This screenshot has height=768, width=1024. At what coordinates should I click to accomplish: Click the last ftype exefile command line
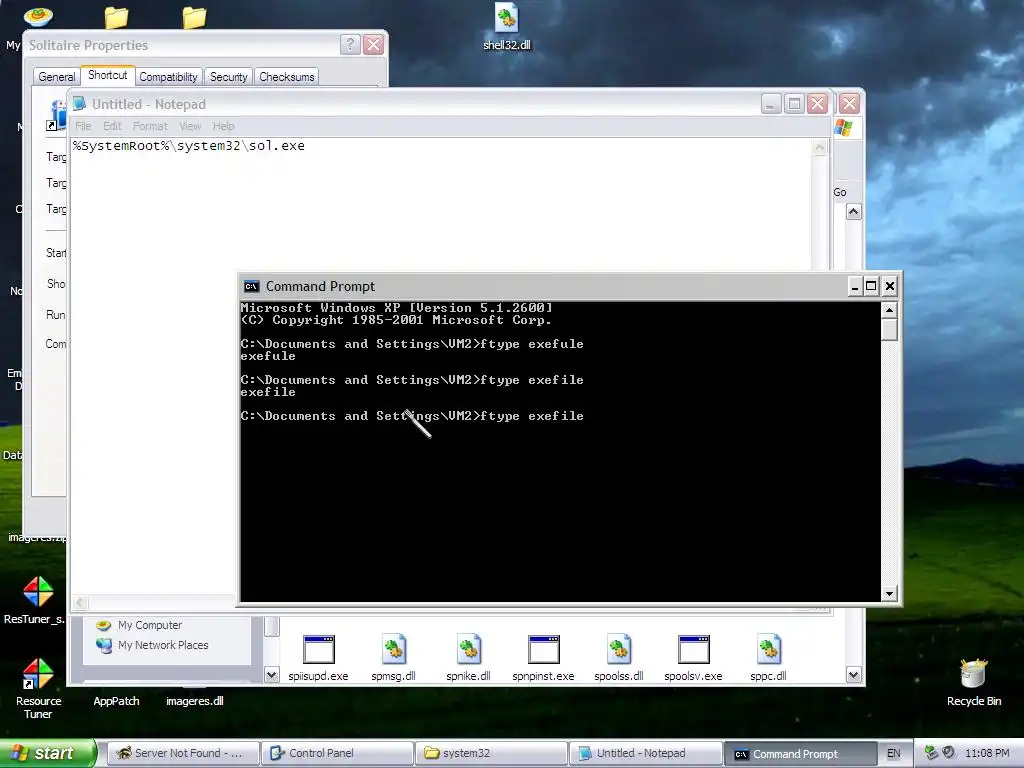click(412, 416)
